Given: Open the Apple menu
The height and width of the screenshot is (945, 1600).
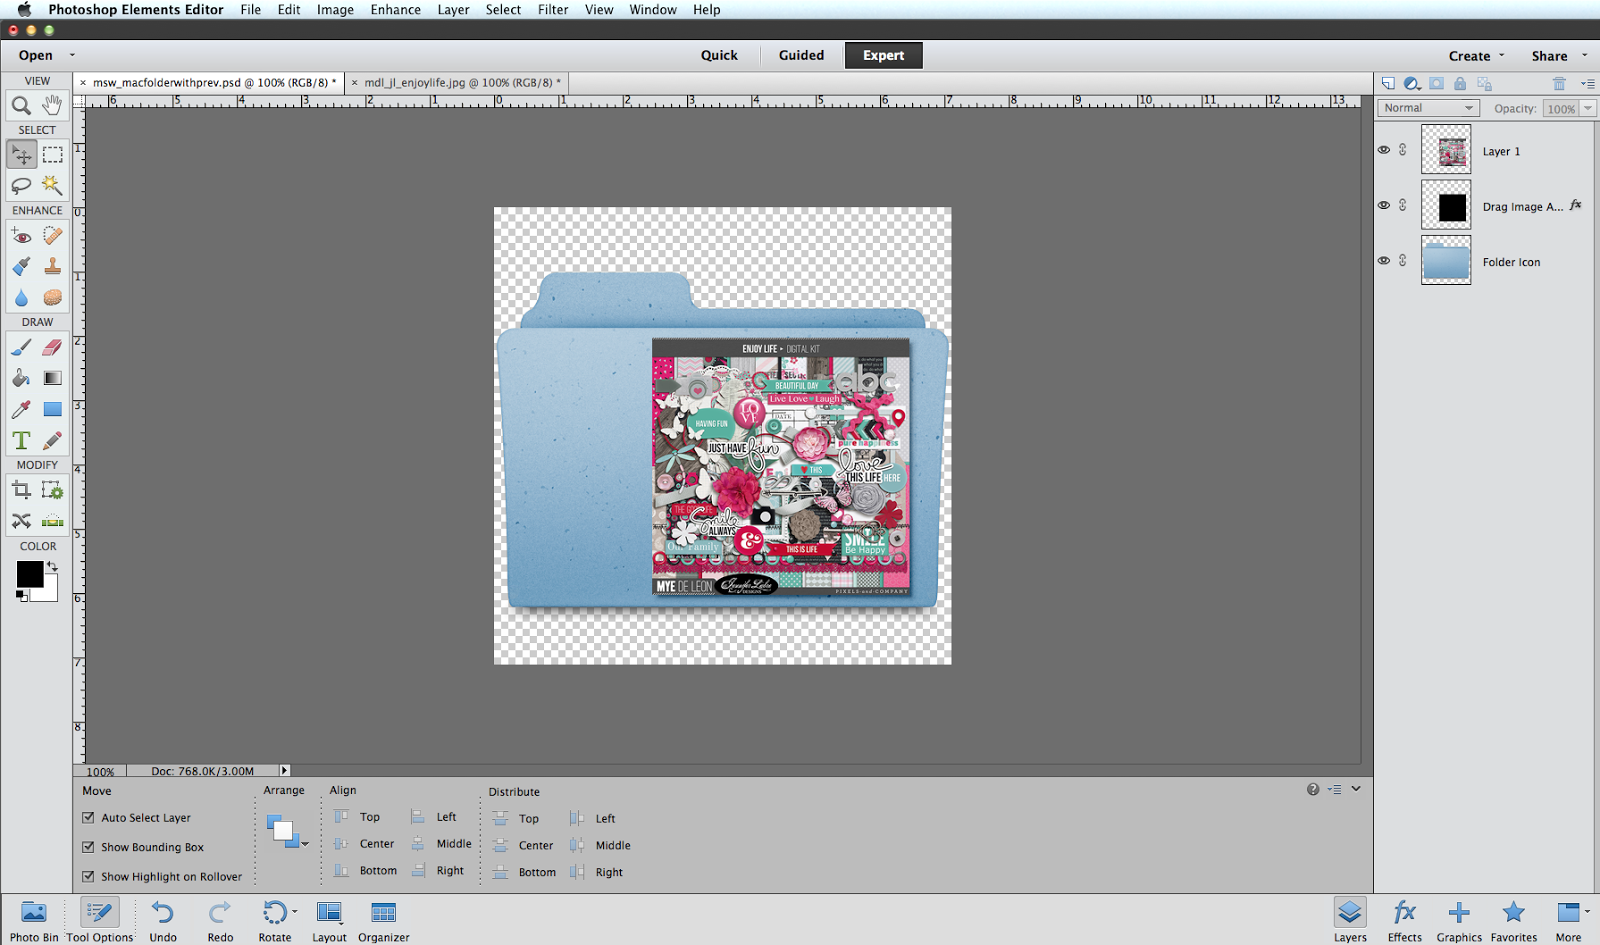Looking at the screenshot, I should (x=24, y=10).
